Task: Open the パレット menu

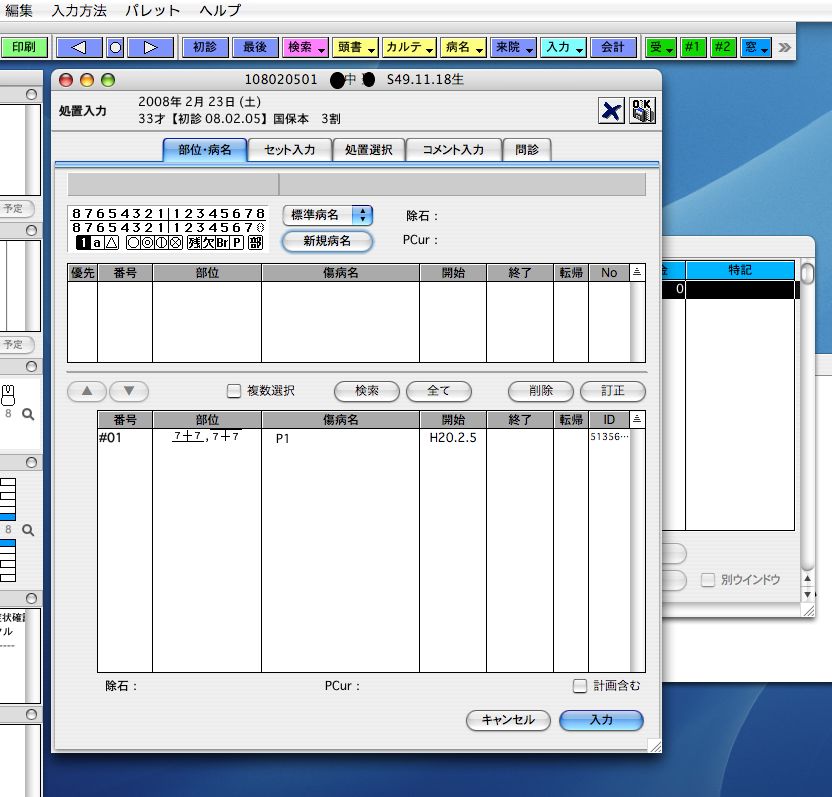Action: coord(153,10)
